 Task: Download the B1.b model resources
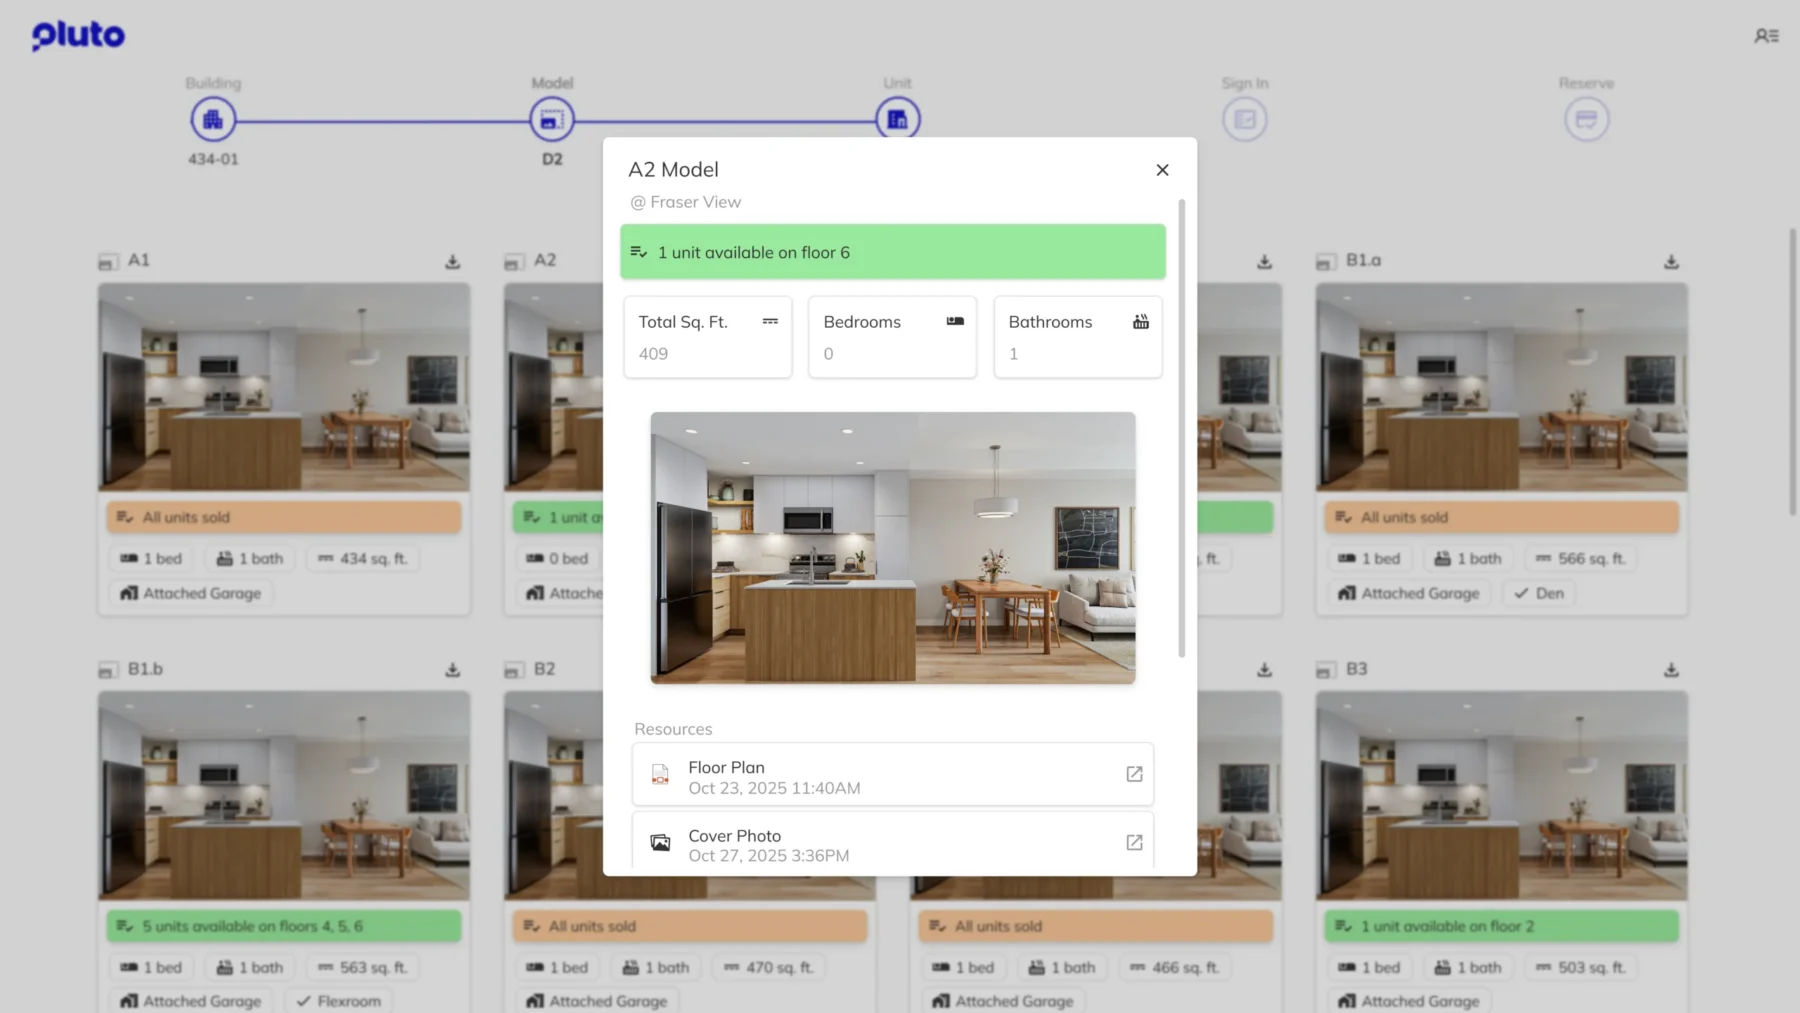(x=453, y=670)
